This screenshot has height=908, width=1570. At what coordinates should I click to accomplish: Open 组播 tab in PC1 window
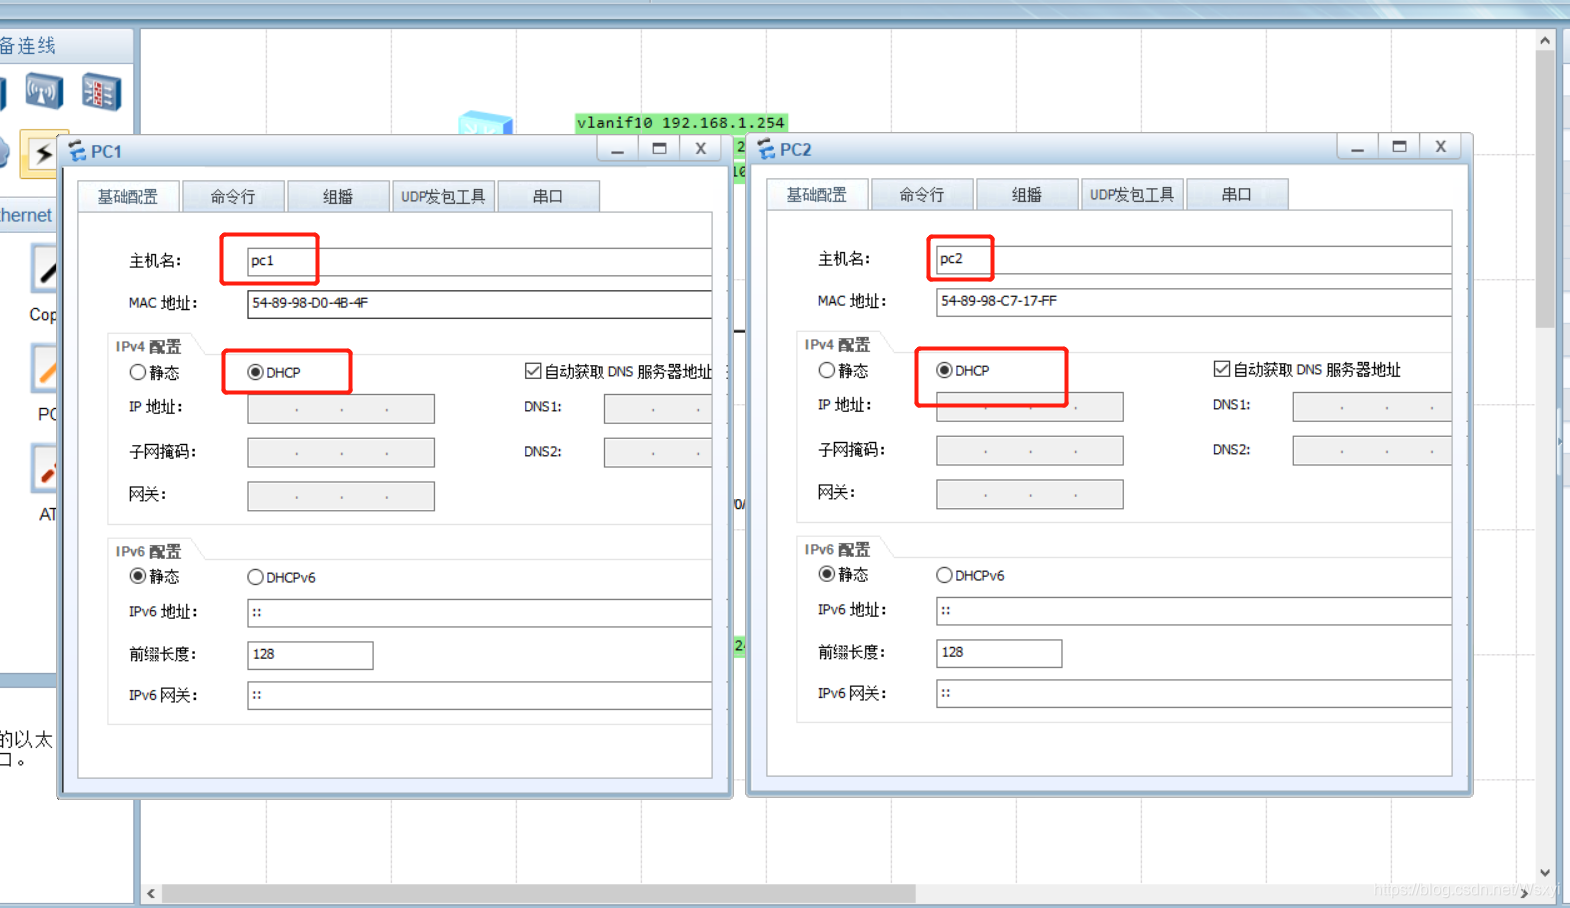pyautogui.click(x=338, y=196)
